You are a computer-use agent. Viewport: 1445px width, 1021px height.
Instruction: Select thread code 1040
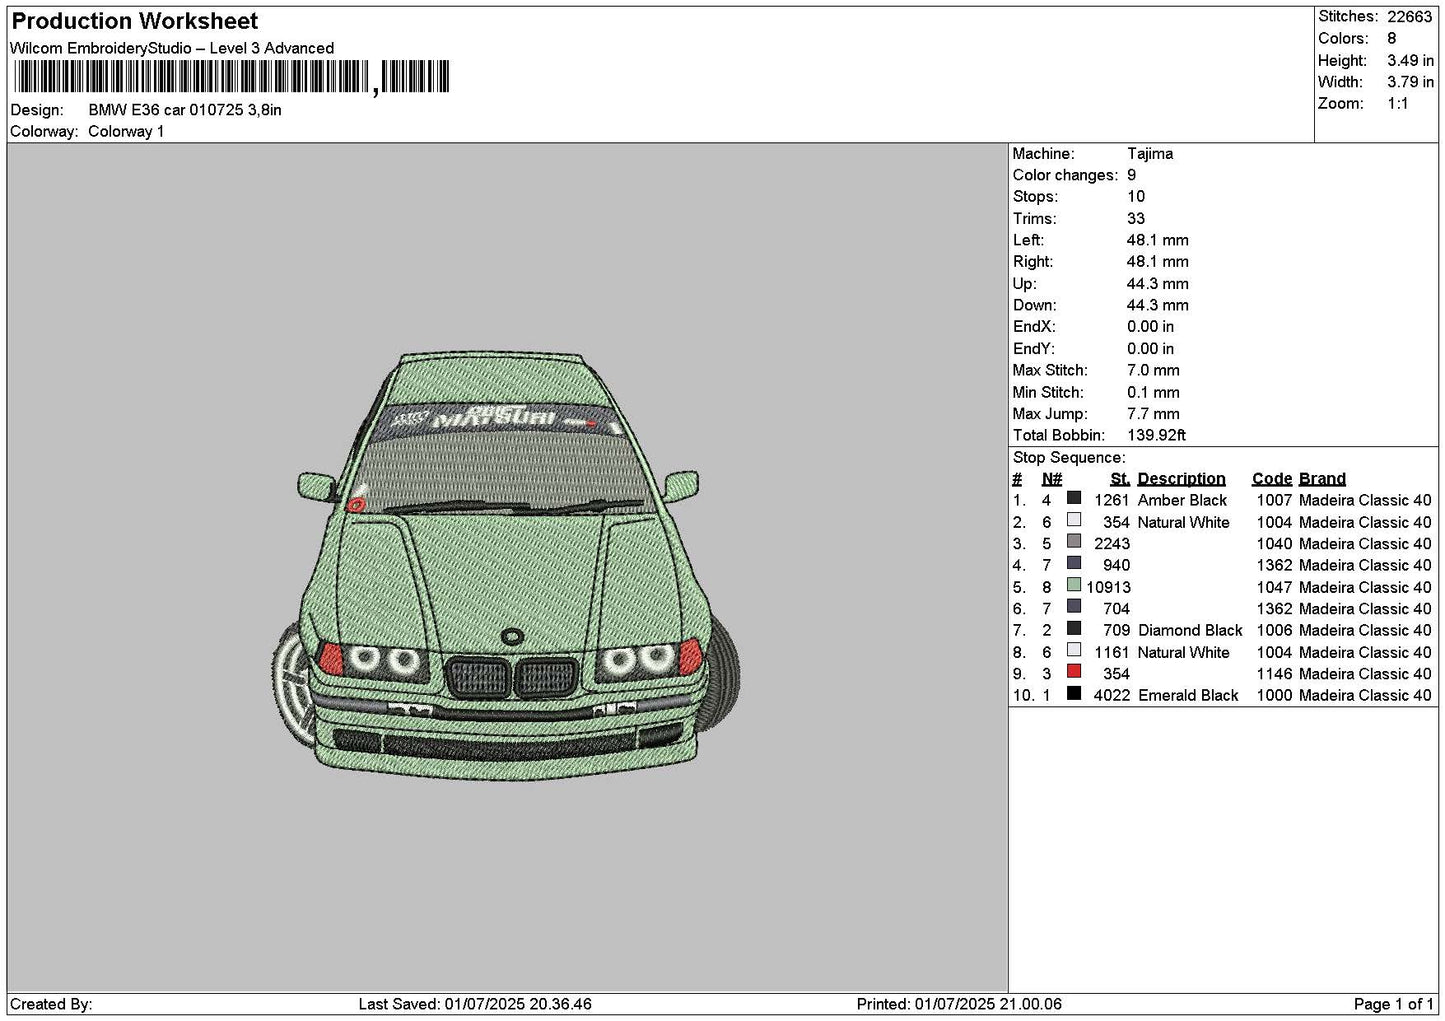[x=1274, y=544]
